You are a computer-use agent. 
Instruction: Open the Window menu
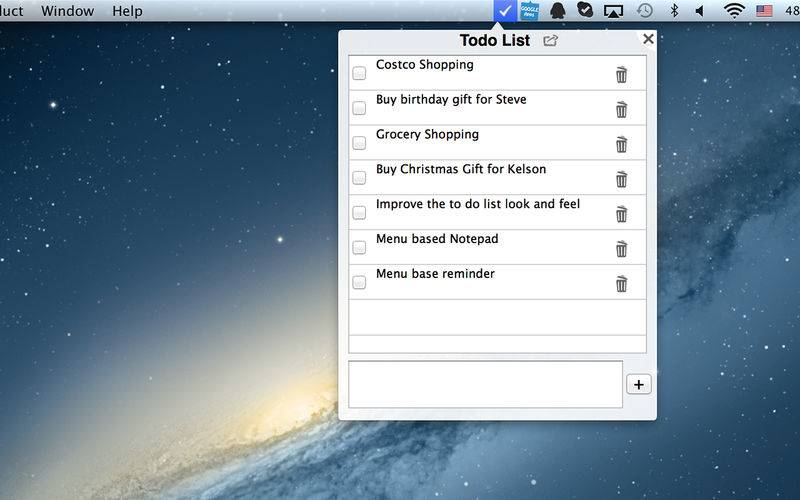[67, 11]
